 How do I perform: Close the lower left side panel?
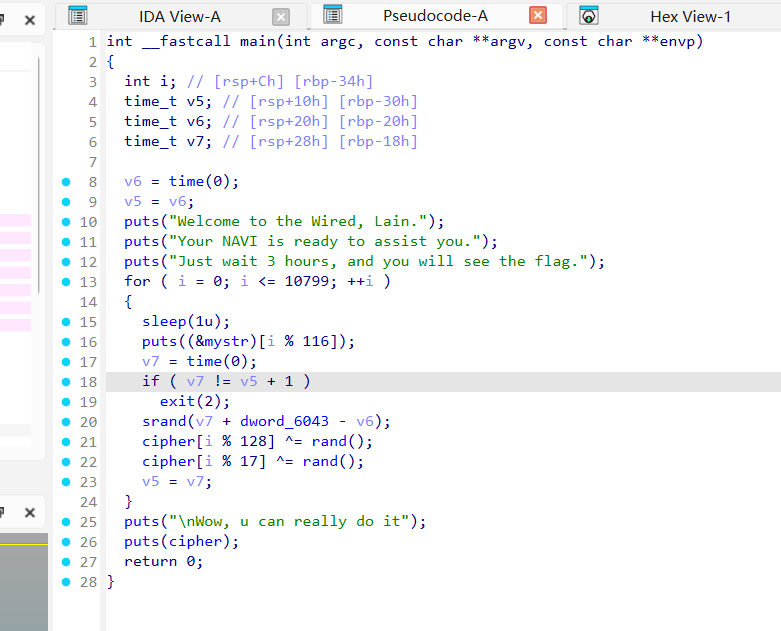(30, 512)
